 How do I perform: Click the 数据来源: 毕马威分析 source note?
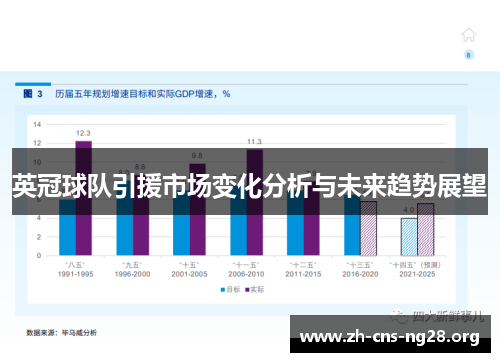pos(62,333)
